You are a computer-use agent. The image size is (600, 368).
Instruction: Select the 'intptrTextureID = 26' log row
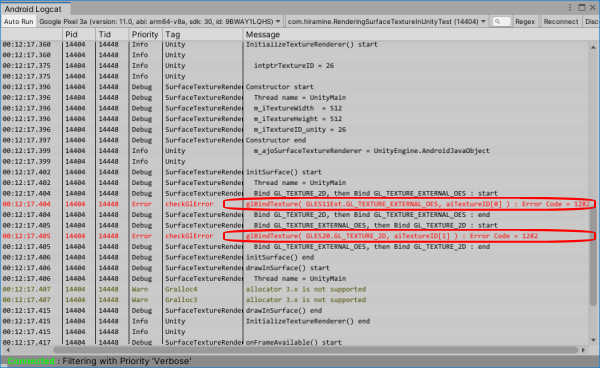pos(295,65)
